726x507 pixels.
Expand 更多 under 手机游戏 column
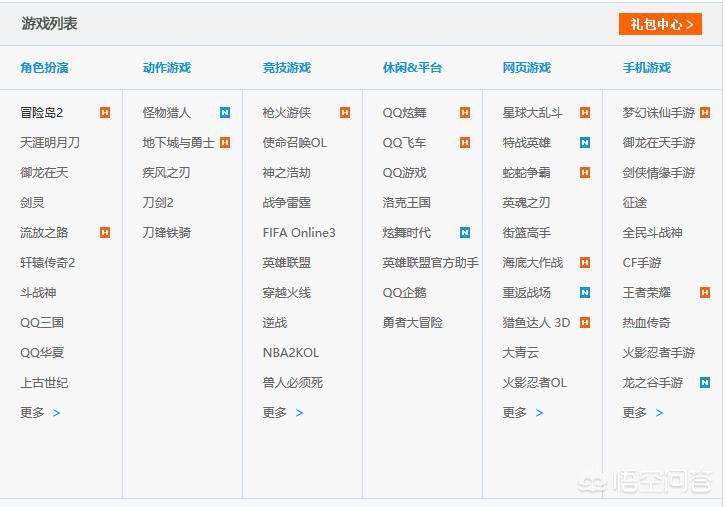(x=643, y=413)
